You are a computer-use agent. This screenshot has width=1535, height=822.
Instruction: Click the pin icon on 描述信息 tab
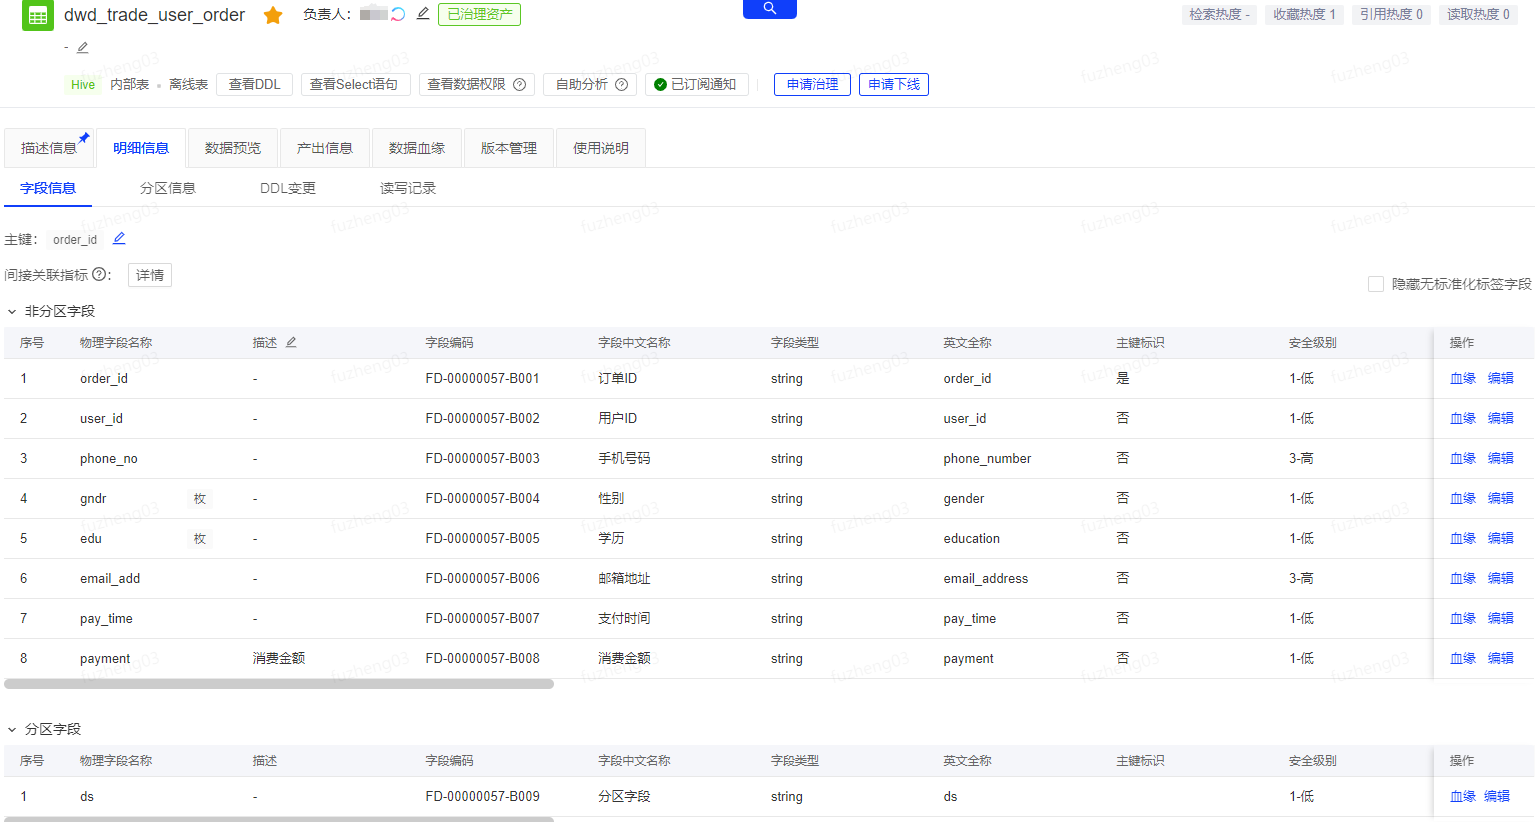point(84,138)
